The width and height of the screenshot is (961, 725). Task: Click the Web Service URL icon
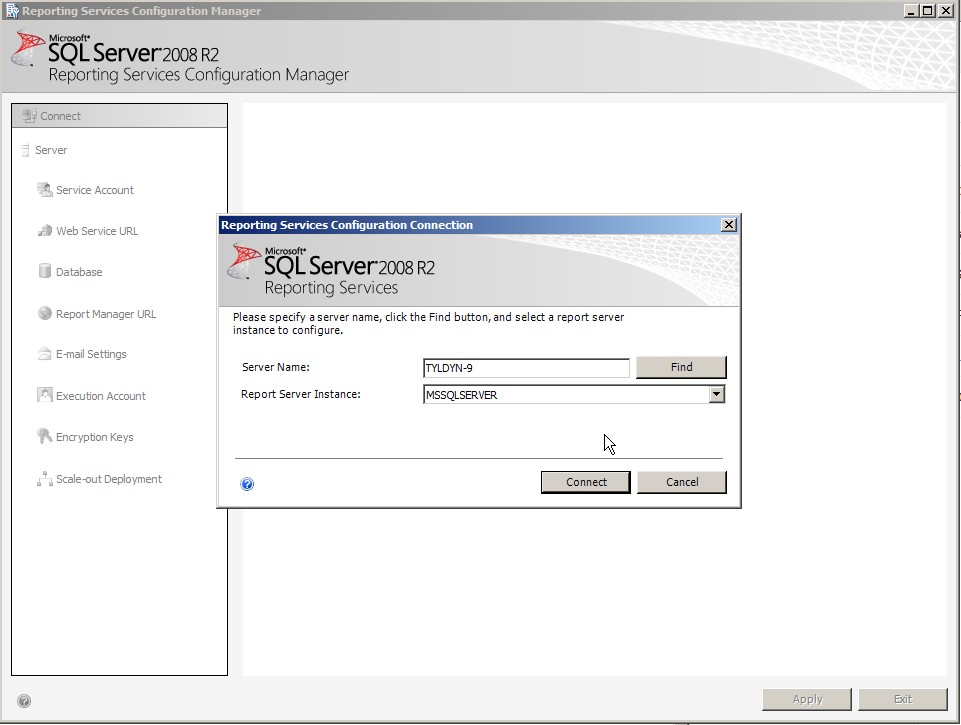[44, 231]
